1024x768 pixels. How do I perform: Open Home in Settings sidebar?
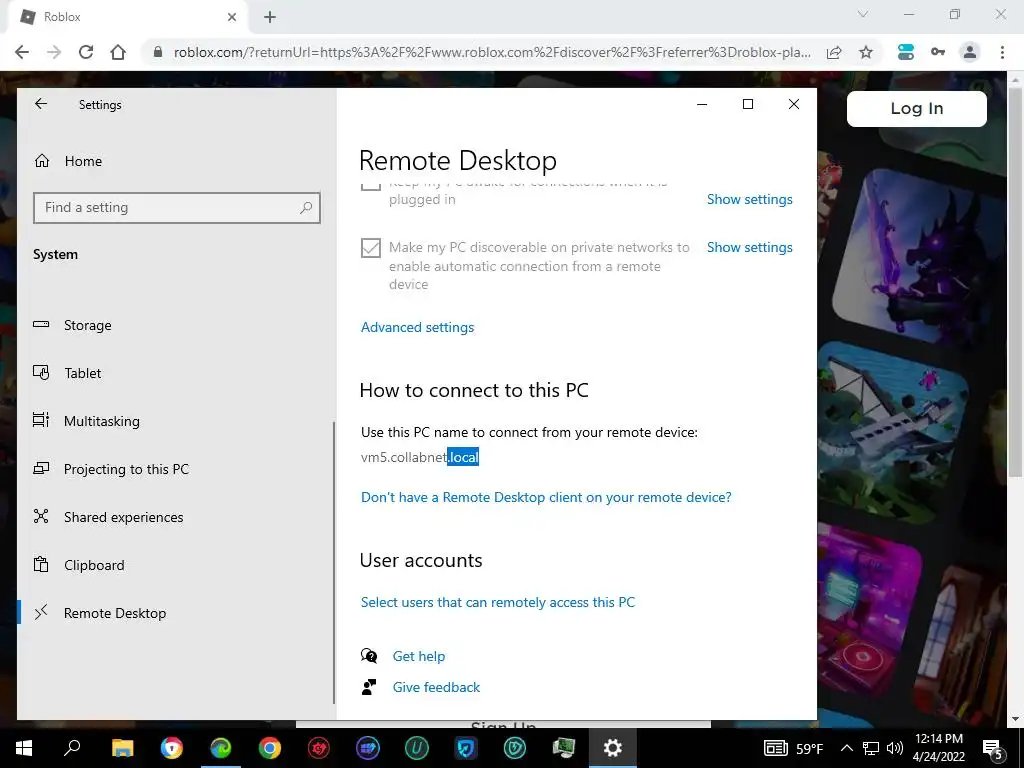click(83, 161)
